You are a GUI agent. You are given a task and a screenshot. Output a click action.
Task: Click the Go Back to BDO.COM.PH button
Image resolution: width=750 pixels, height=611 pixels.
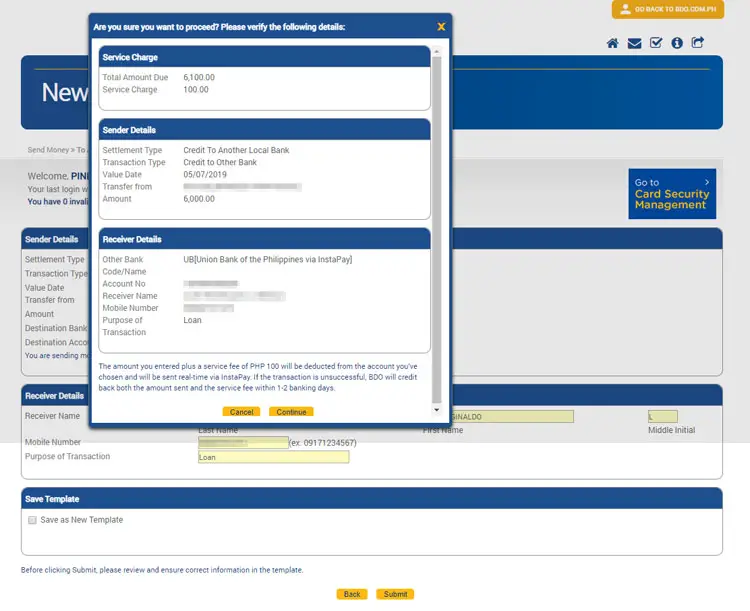pyautogui.click(x=668, y=9)
